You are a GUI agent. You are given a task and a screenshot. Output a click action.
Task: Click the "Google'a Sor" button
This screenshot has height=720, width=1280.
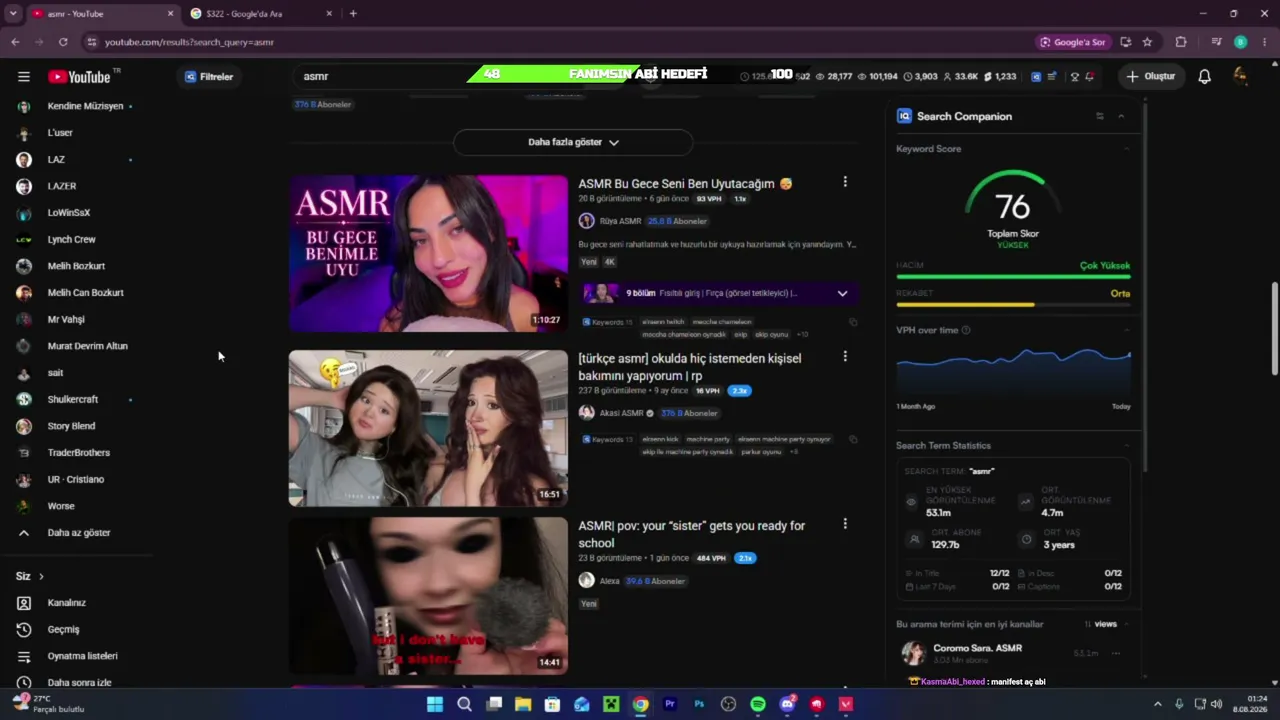pyautogui.click(x=1072, y=42)
